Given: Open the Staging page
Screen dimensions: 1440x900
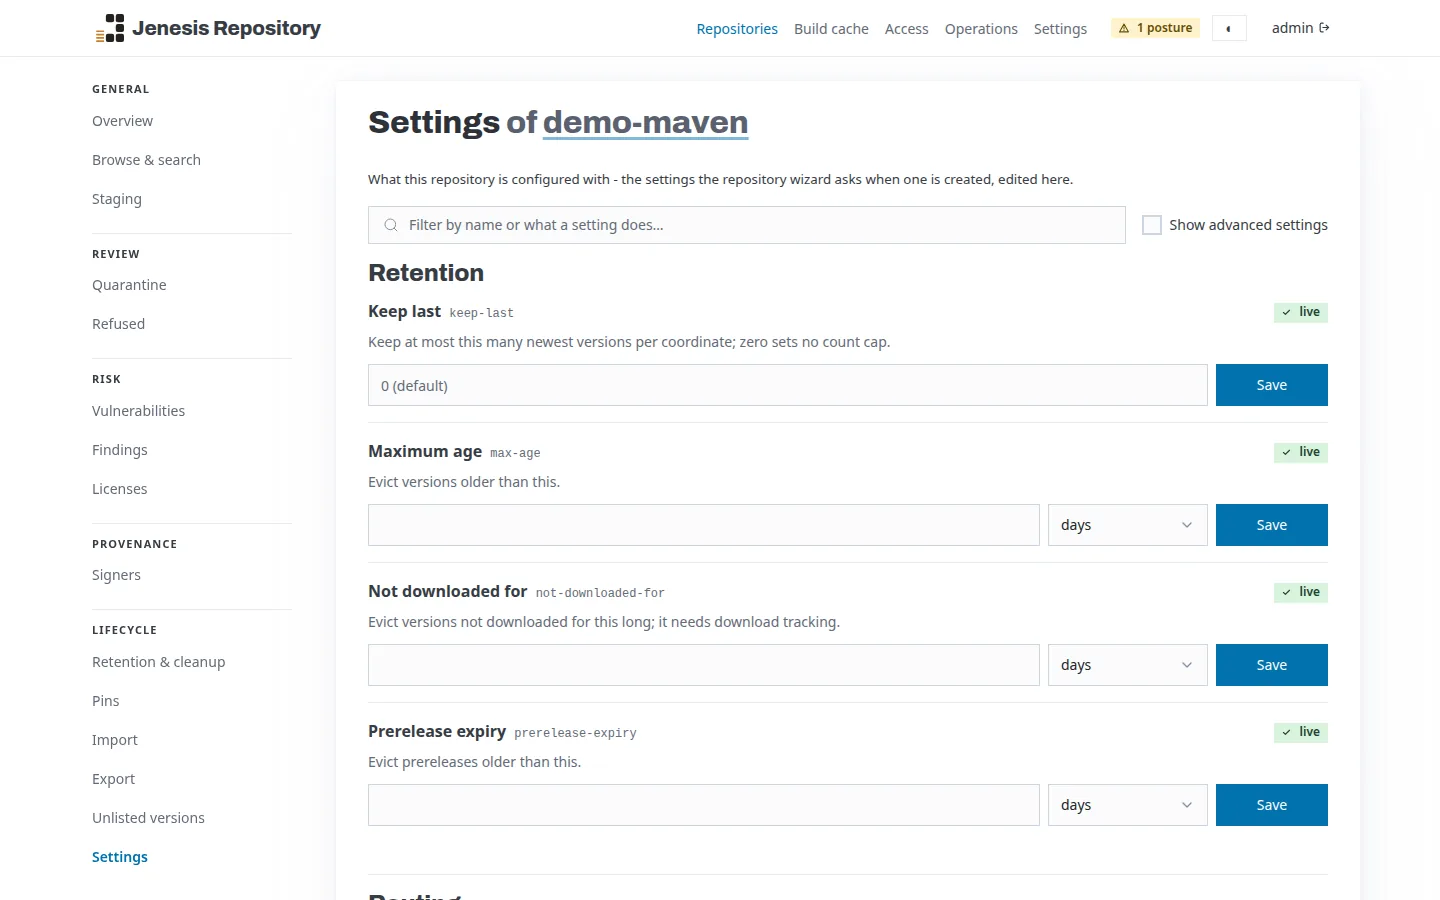Looking at the screenshot, I should [117, 199].
